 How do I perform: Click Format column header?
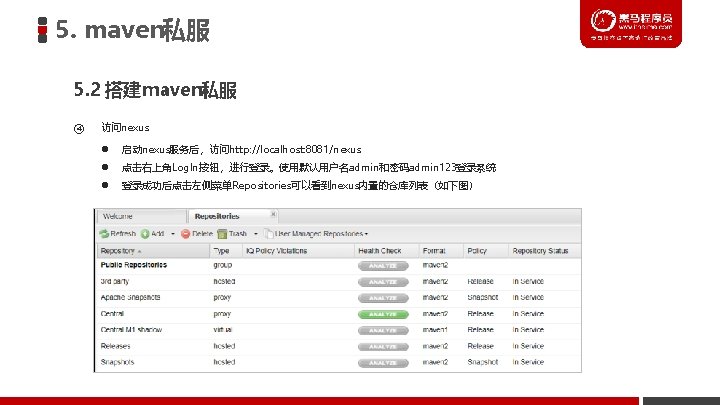[441, 251]
